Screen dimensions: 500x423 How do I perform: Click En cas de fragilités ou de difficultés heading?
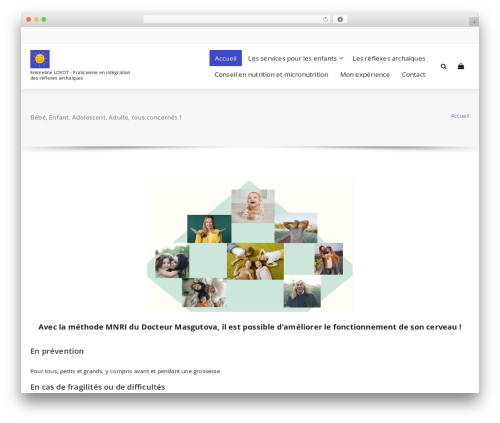pyautogui.click(x=98, y=387)
